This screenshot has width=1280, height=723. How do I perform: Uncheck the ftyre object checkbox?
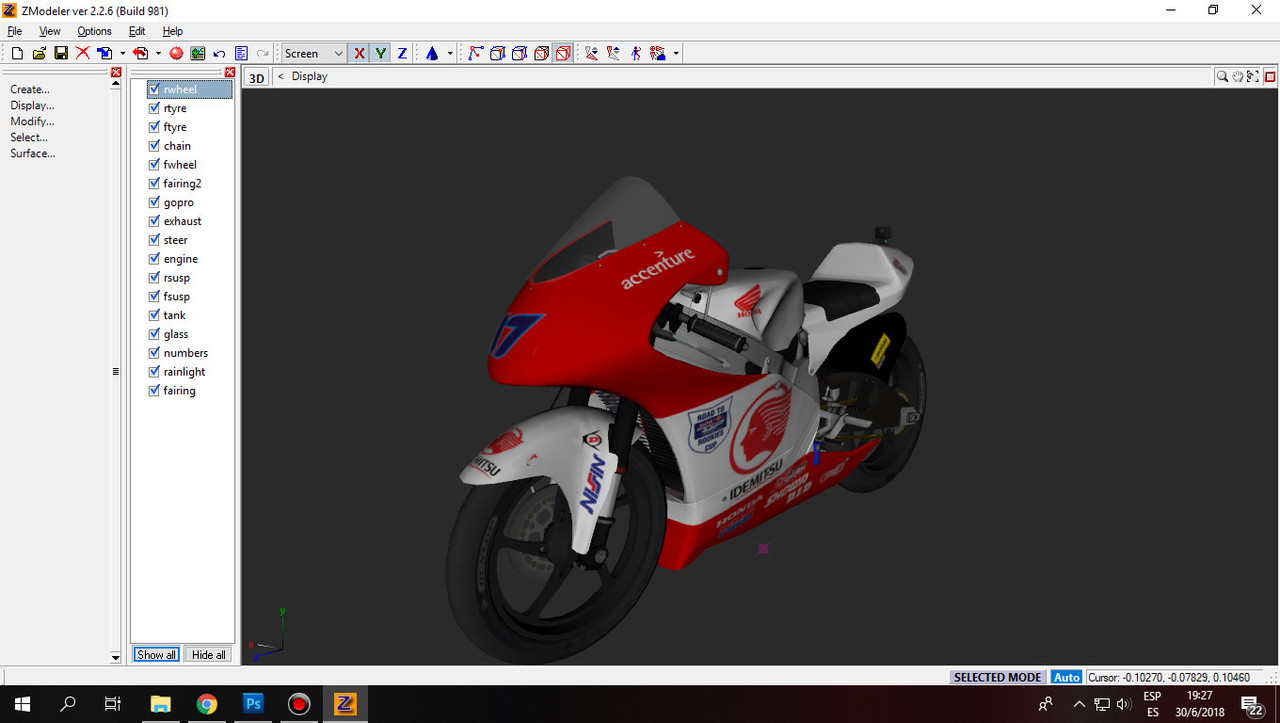click(154, 127)
